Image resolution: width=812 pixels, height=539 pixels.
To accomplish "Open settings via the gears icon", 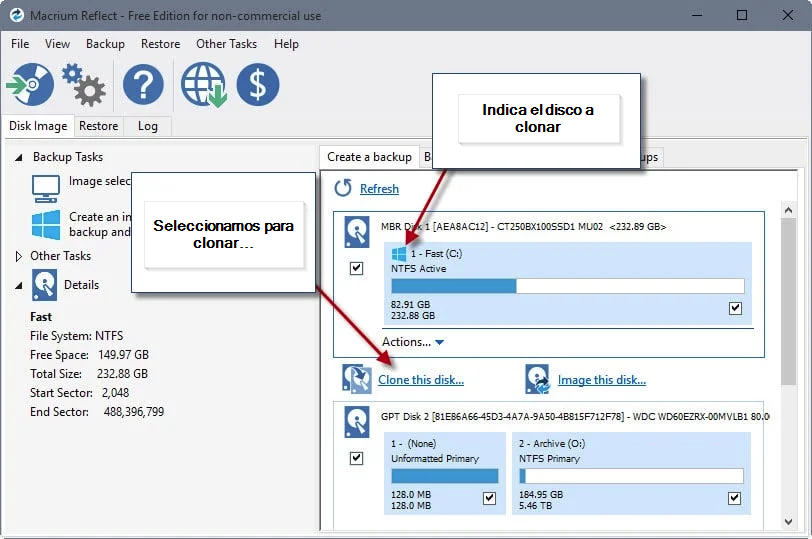I will pos(84,84).
